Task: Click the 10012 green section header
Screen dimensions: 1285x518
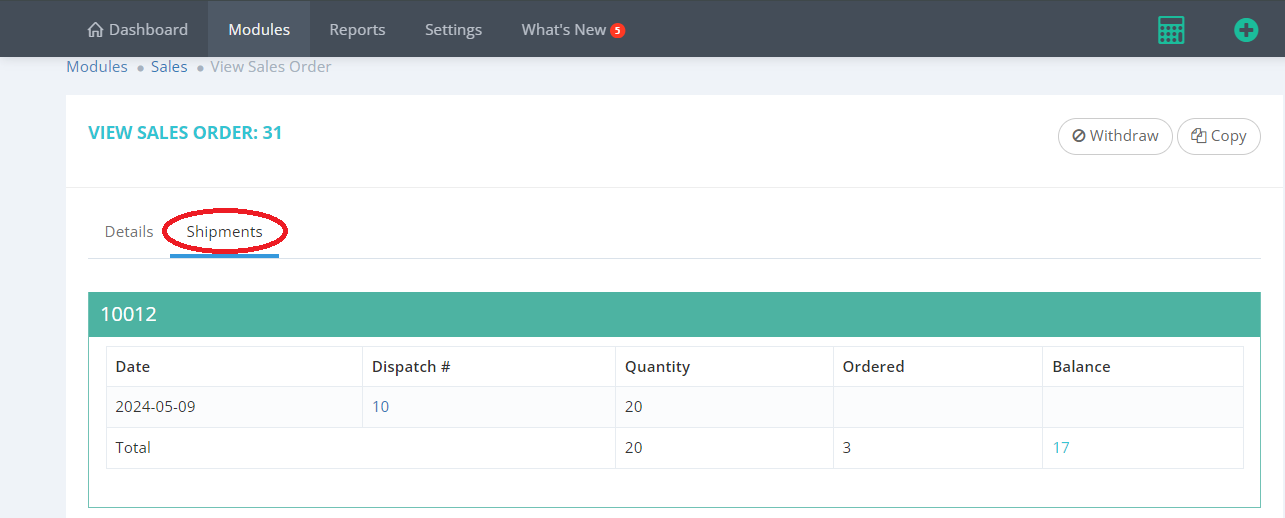Action: tap(674, 314)
